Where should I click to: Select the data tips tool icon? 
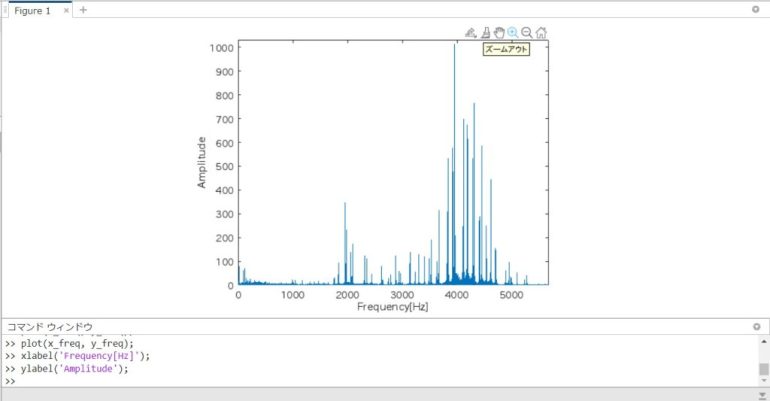(x=485, y=32)
